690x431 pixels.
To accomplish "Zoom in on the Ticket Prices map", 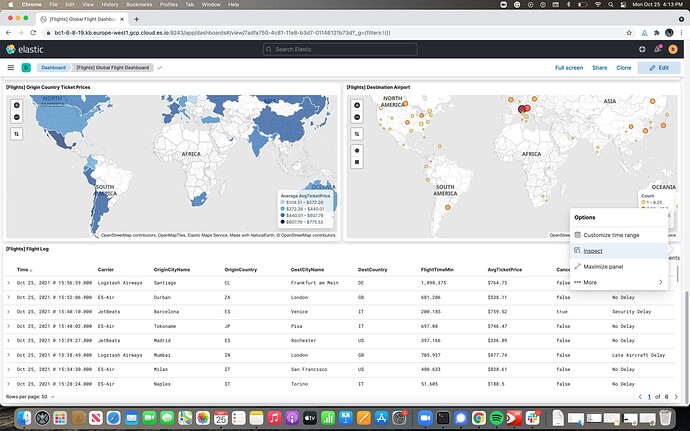I will 17,105.
